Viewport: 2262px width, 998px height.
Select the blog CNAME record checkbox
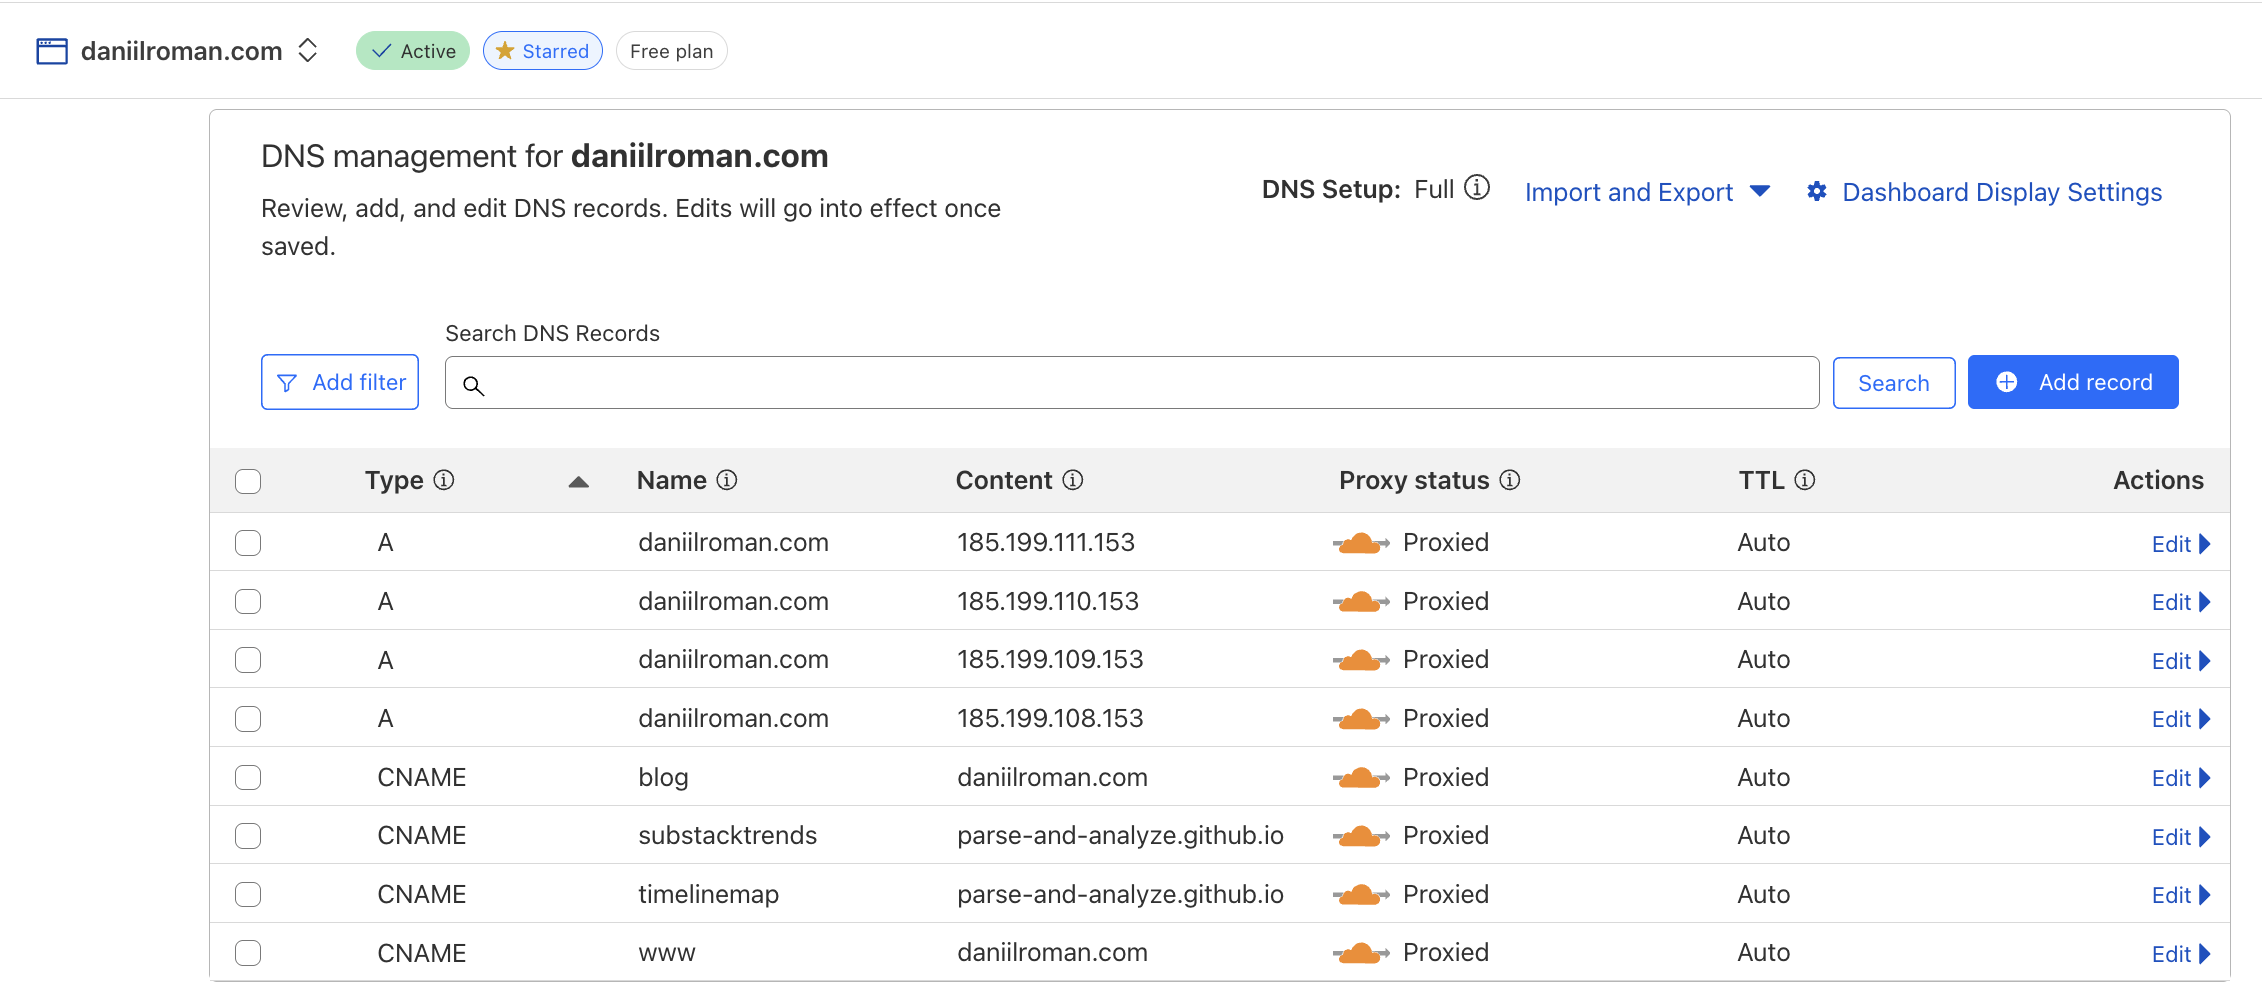pos(248,777)
